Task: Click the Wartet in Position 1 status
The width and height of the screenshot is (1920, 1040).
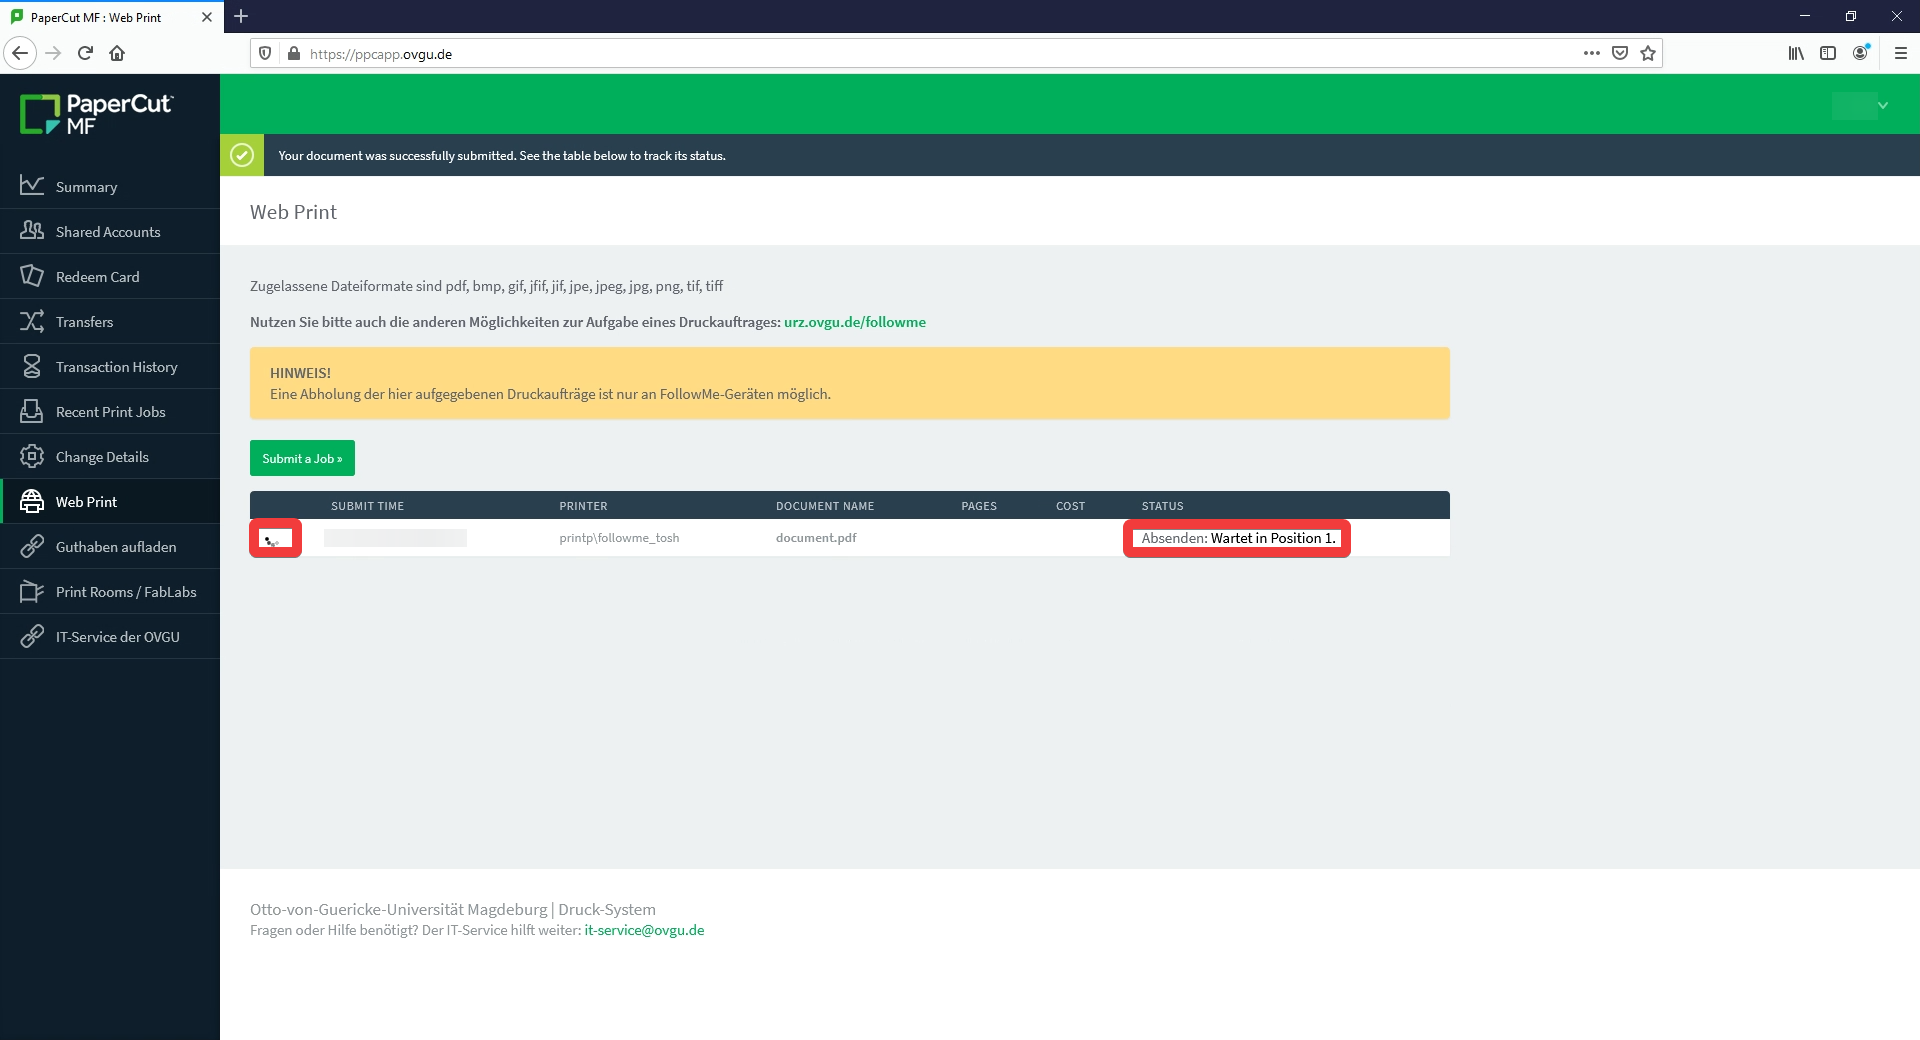Action: click(1273, 538)
